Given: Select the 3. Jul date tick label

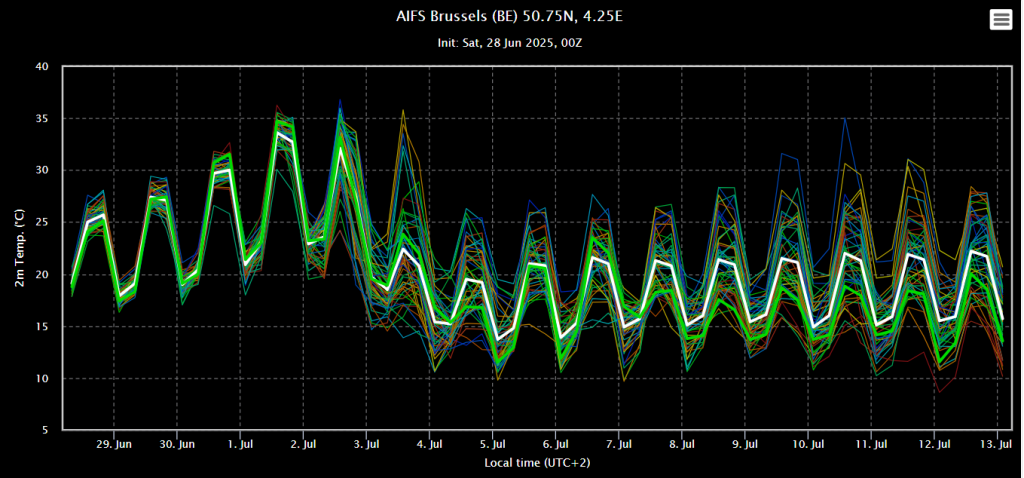Looking at the screenshot, I should point(366,445).
